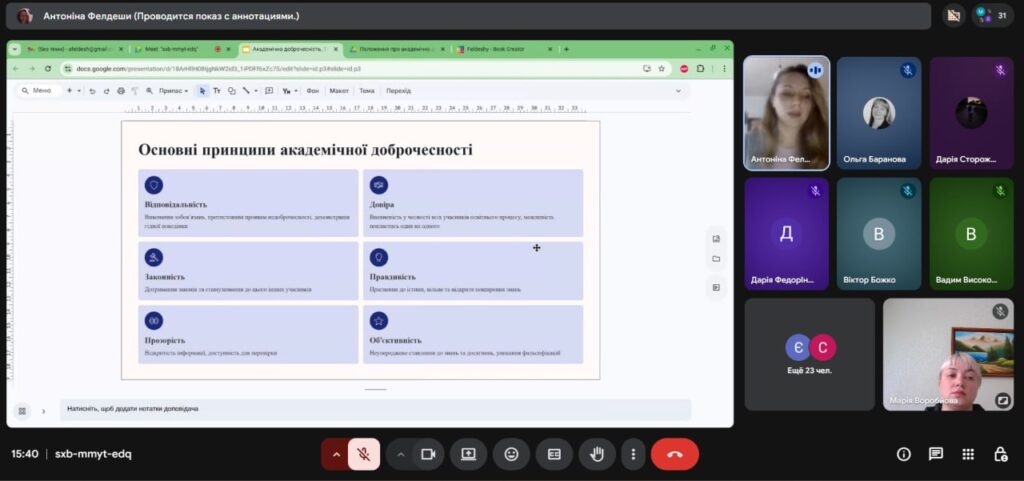Open the in-call chat panel

(x=936, y=454)
